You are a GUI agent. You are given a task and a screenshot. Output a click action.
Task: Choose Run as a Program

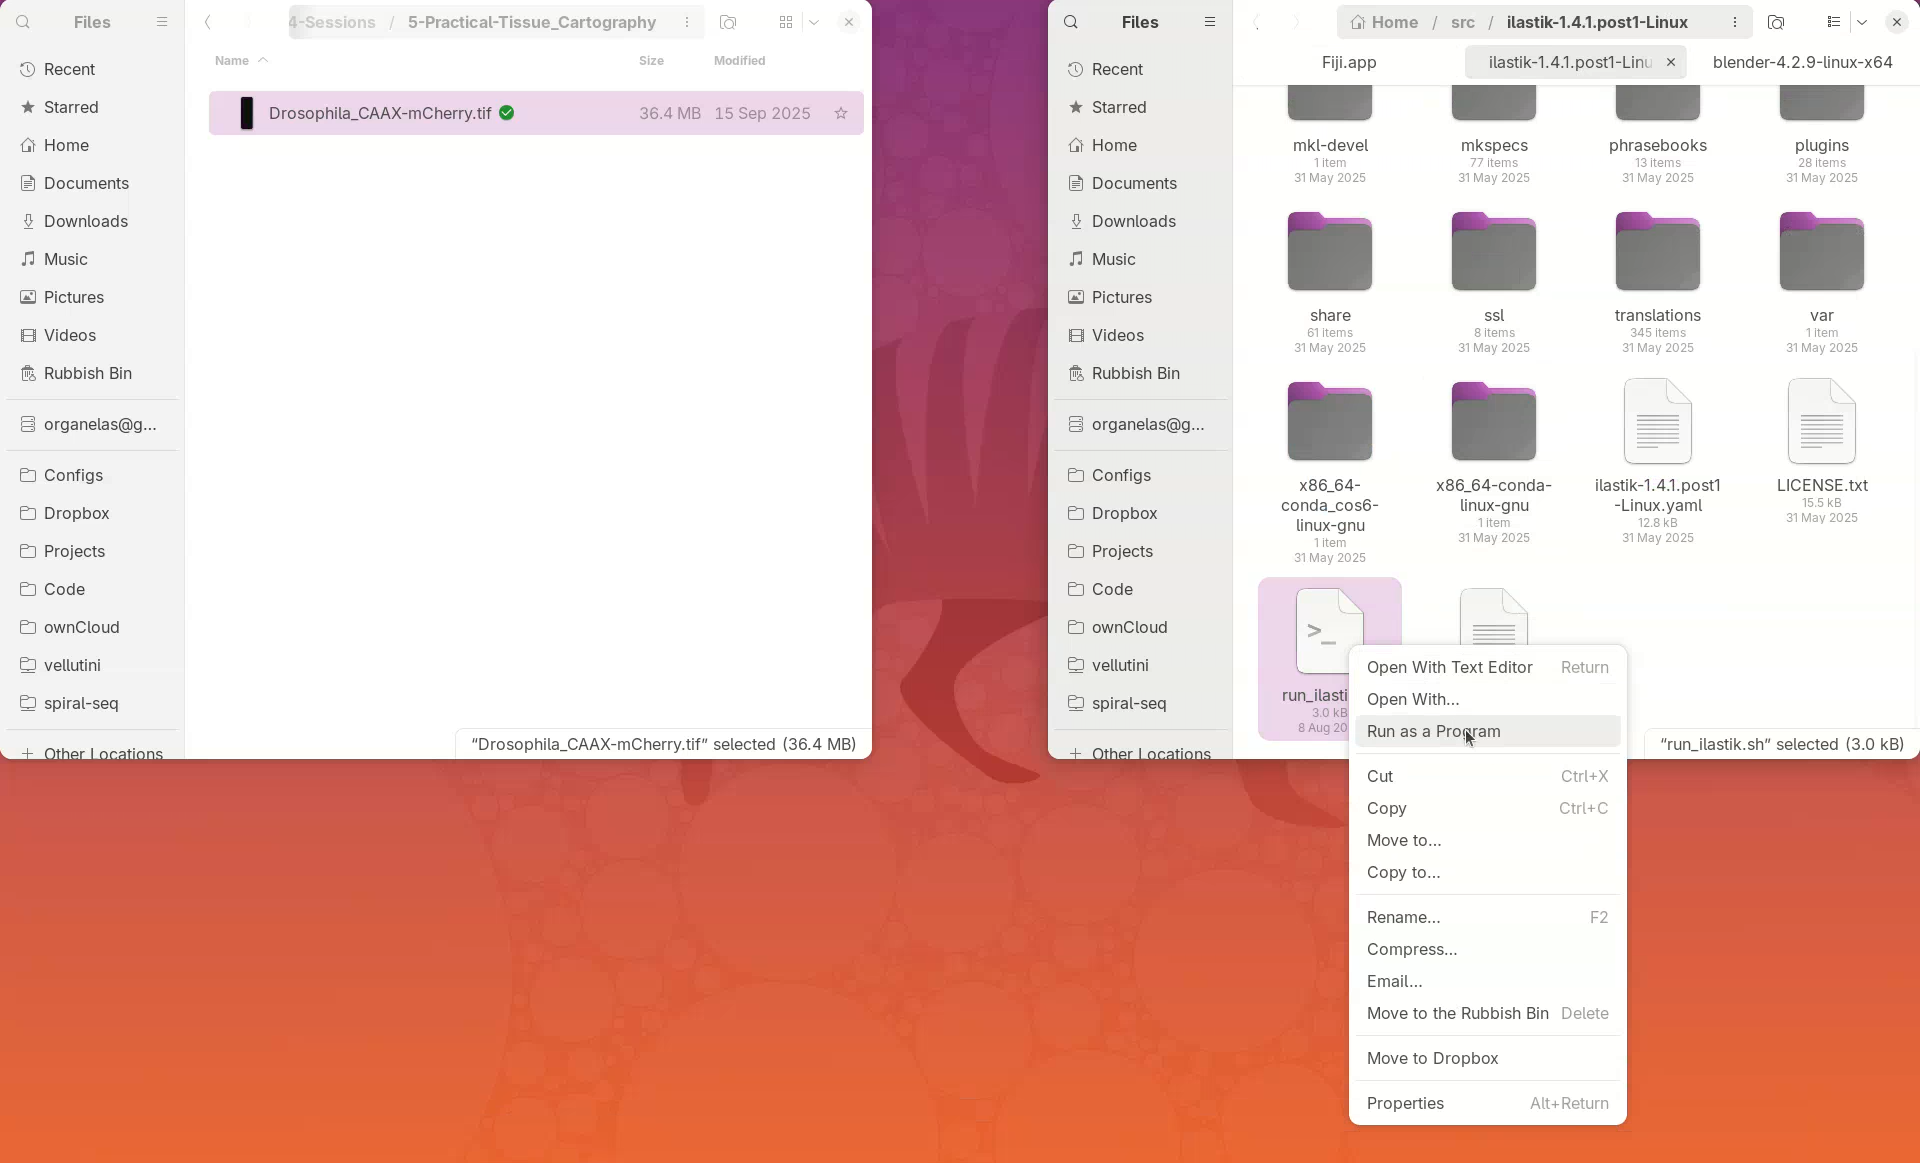[1433, 731]
